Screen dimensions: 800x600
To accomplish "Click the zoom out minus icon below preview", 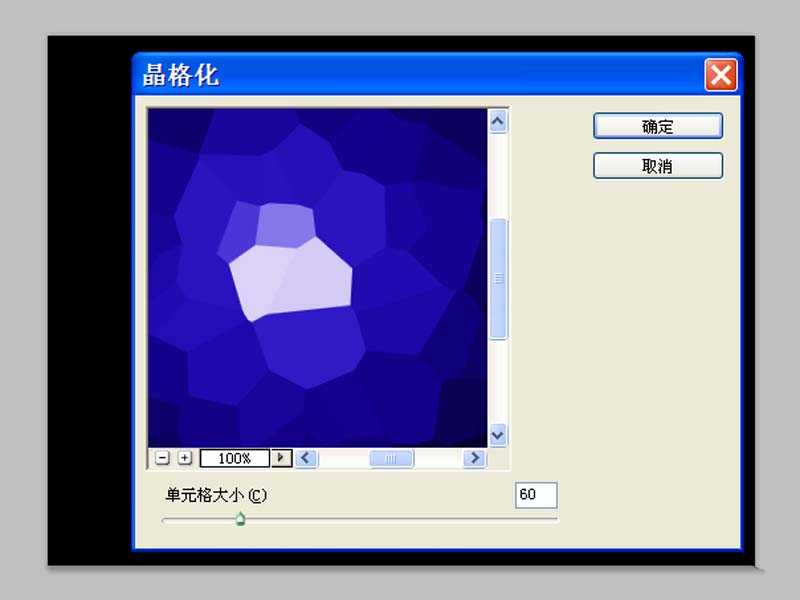I will point(163,458).
